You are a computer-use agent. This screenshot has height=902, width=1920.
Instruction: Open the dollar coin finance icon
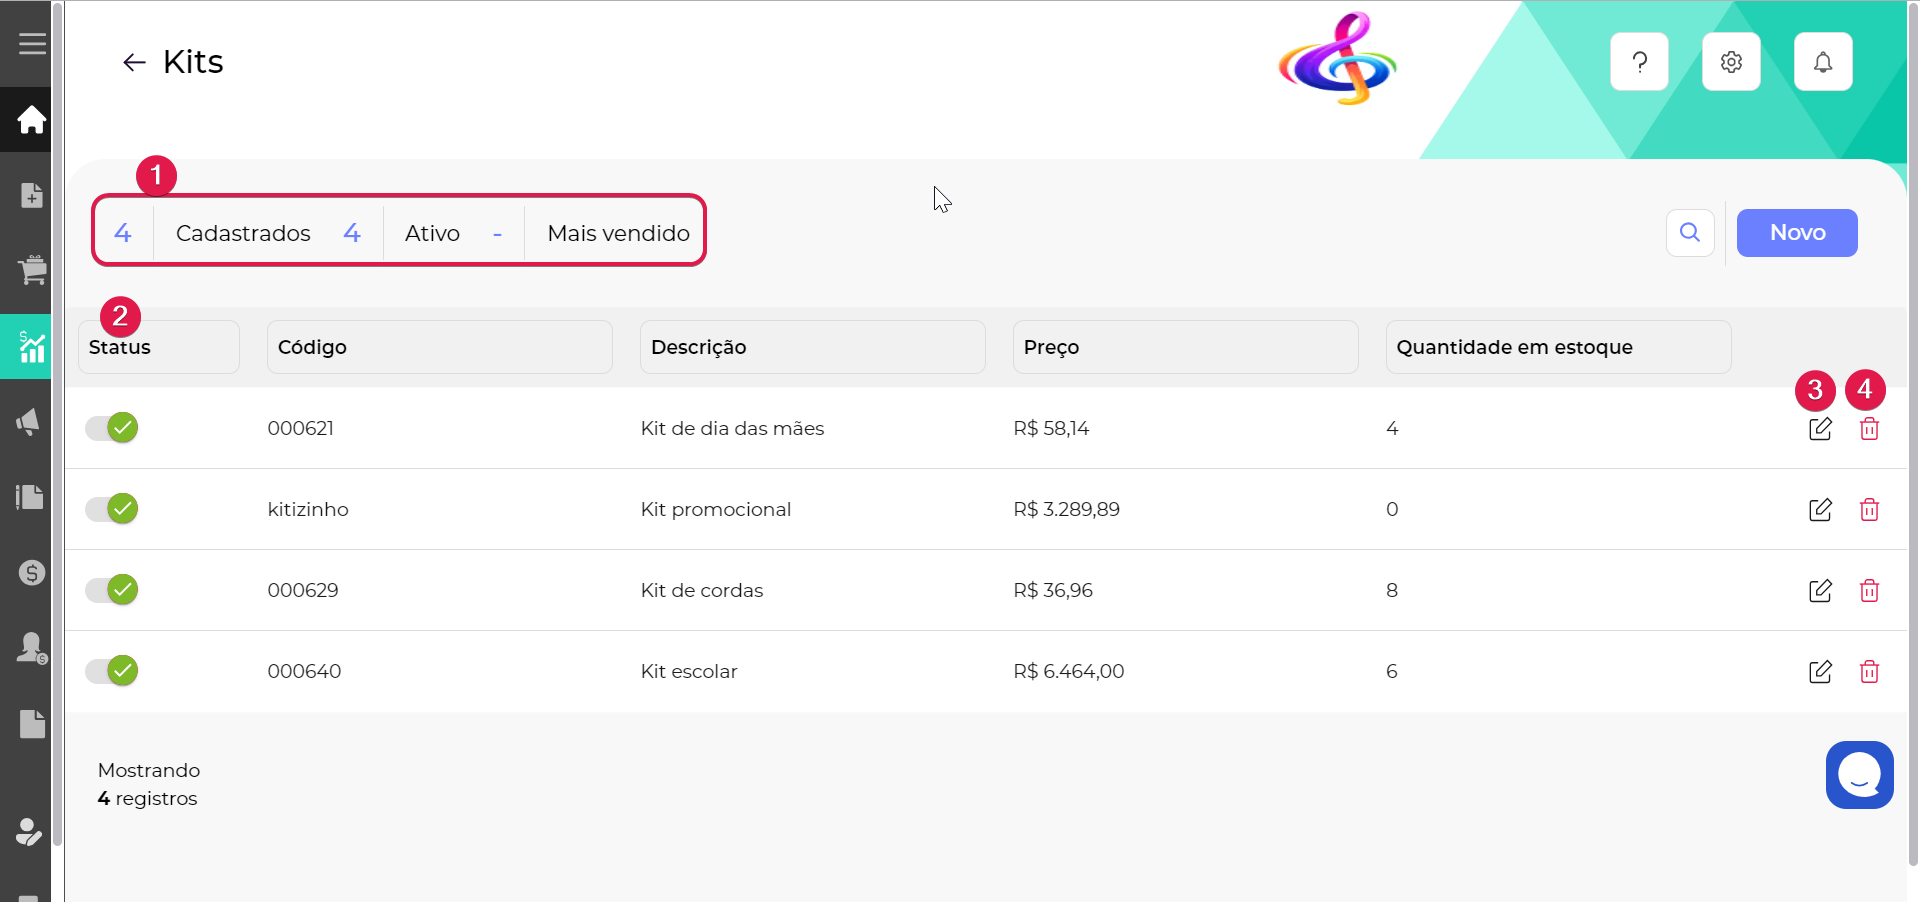click(32, 573)
